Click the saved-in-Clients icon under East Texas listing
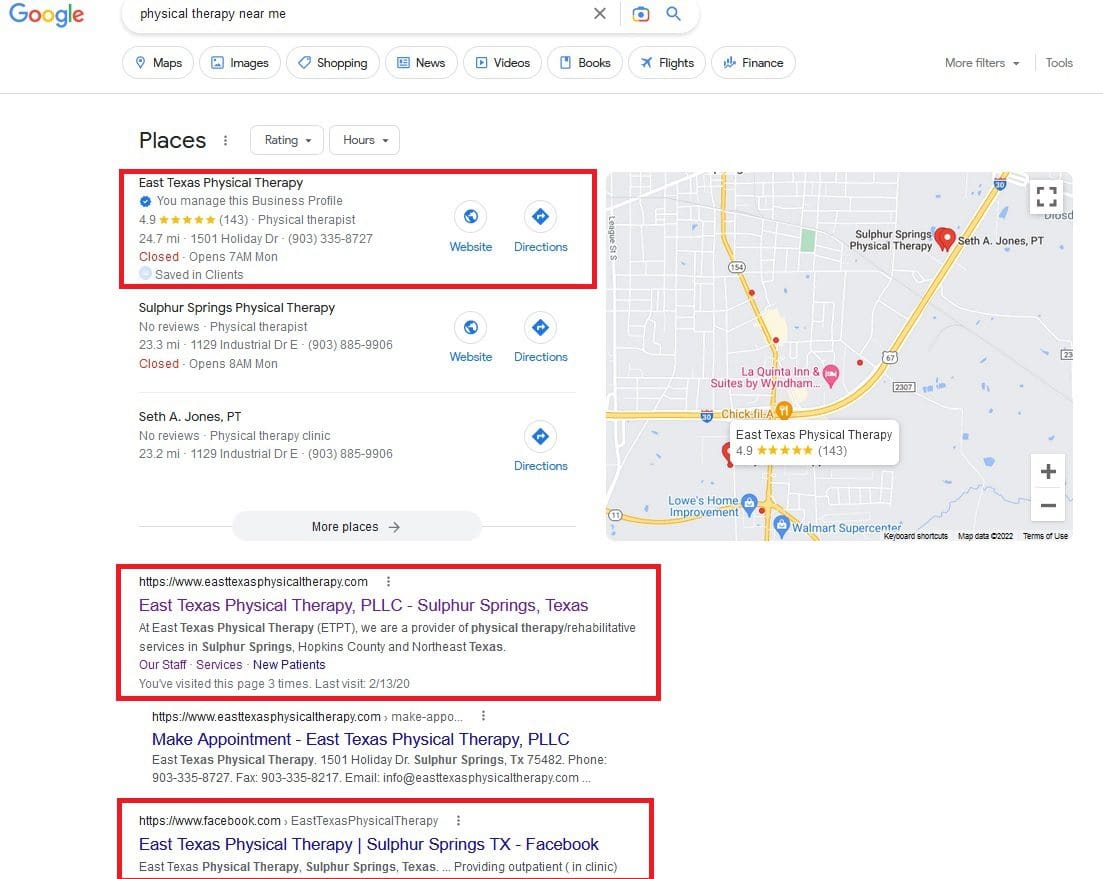1103x879 pixels. point(145,274)
